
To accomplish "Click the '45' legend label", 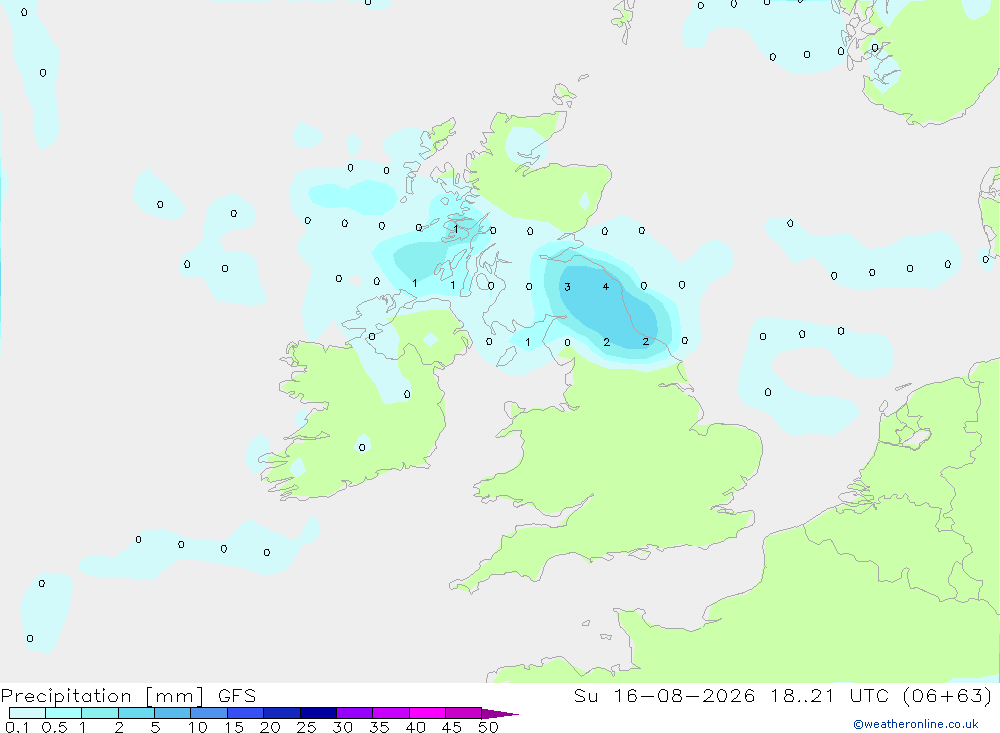I will click(452, 727).
